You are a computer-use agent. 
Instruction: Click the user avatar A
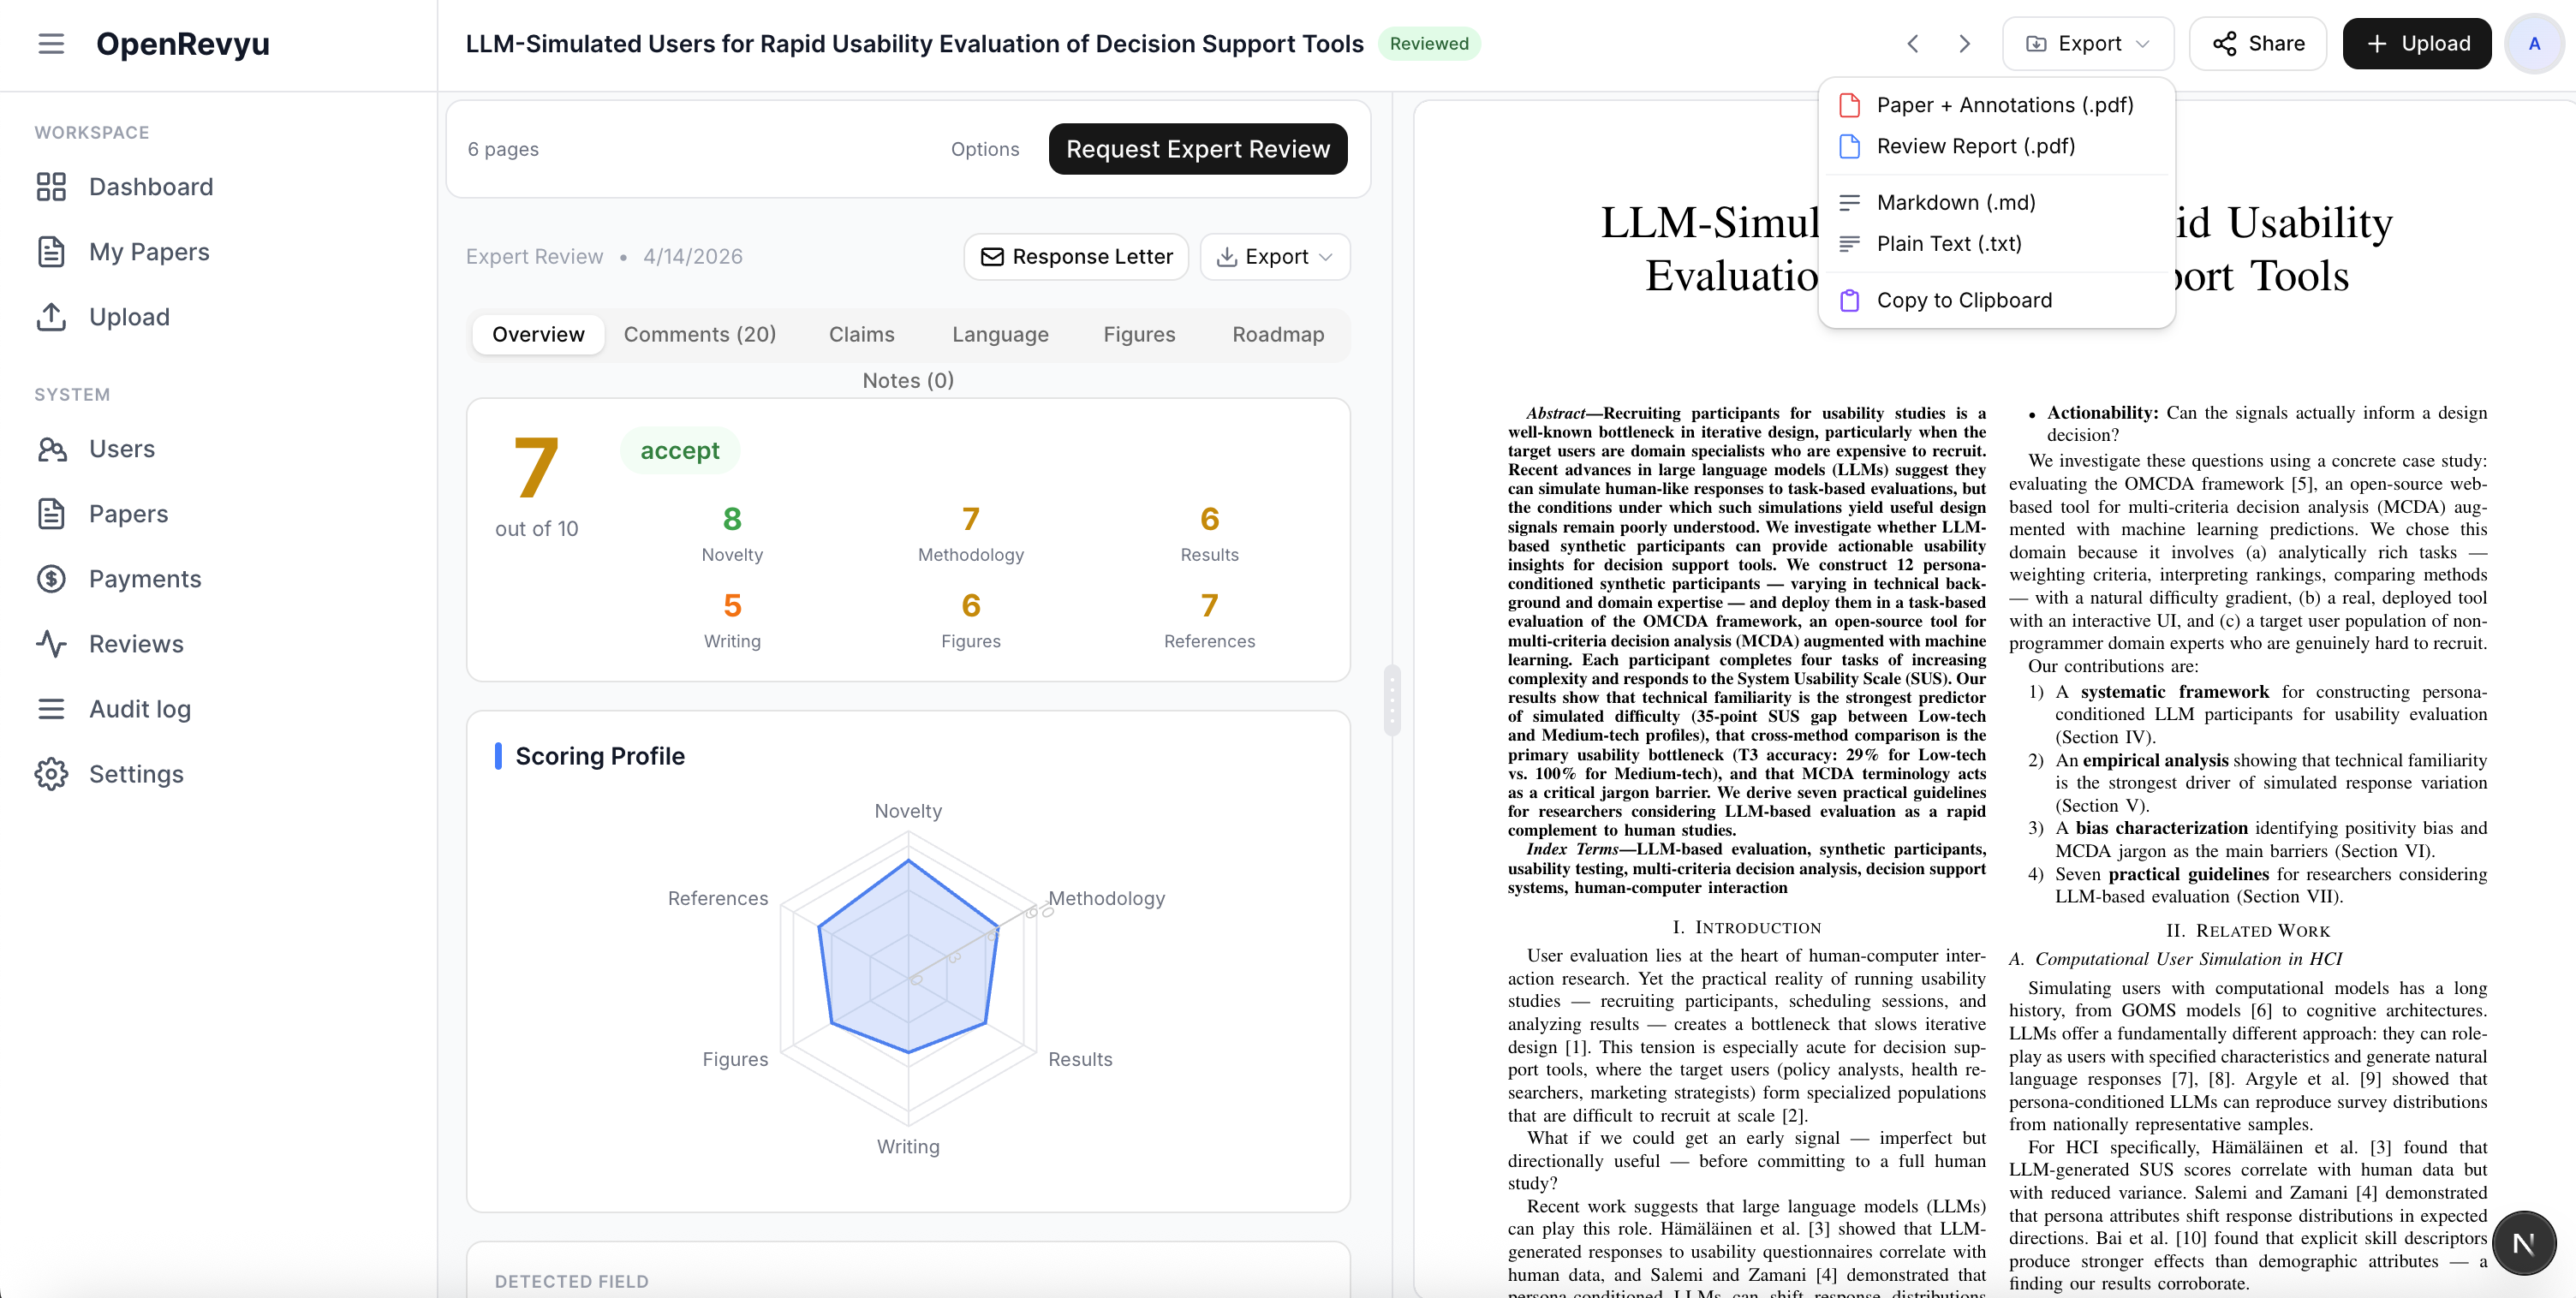(x=2534, y=44)
